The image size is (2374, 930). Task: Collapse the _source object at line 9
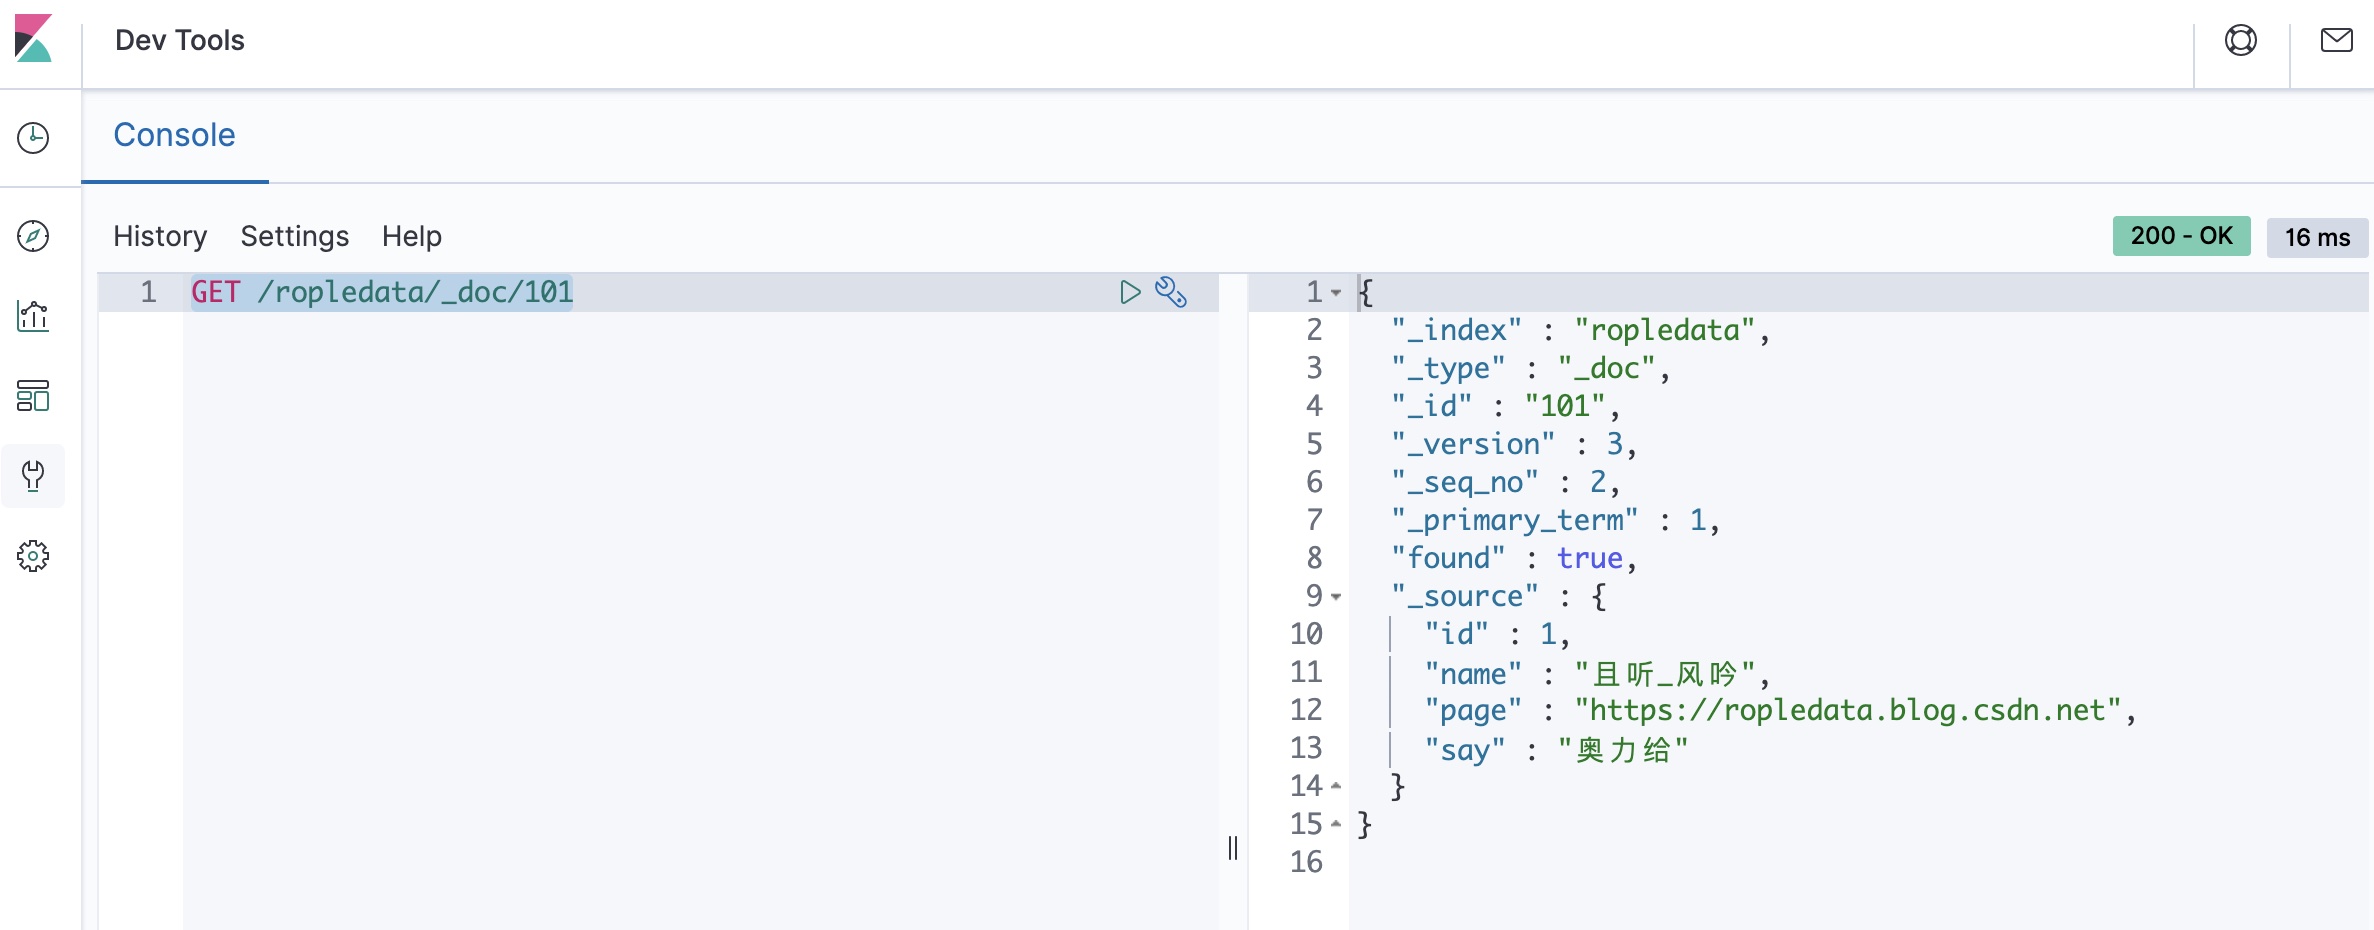(x=1336, y=597)
